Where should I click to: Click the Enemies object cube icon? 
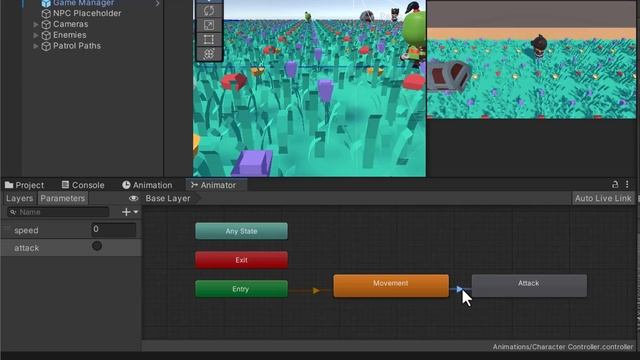(46, 36)
